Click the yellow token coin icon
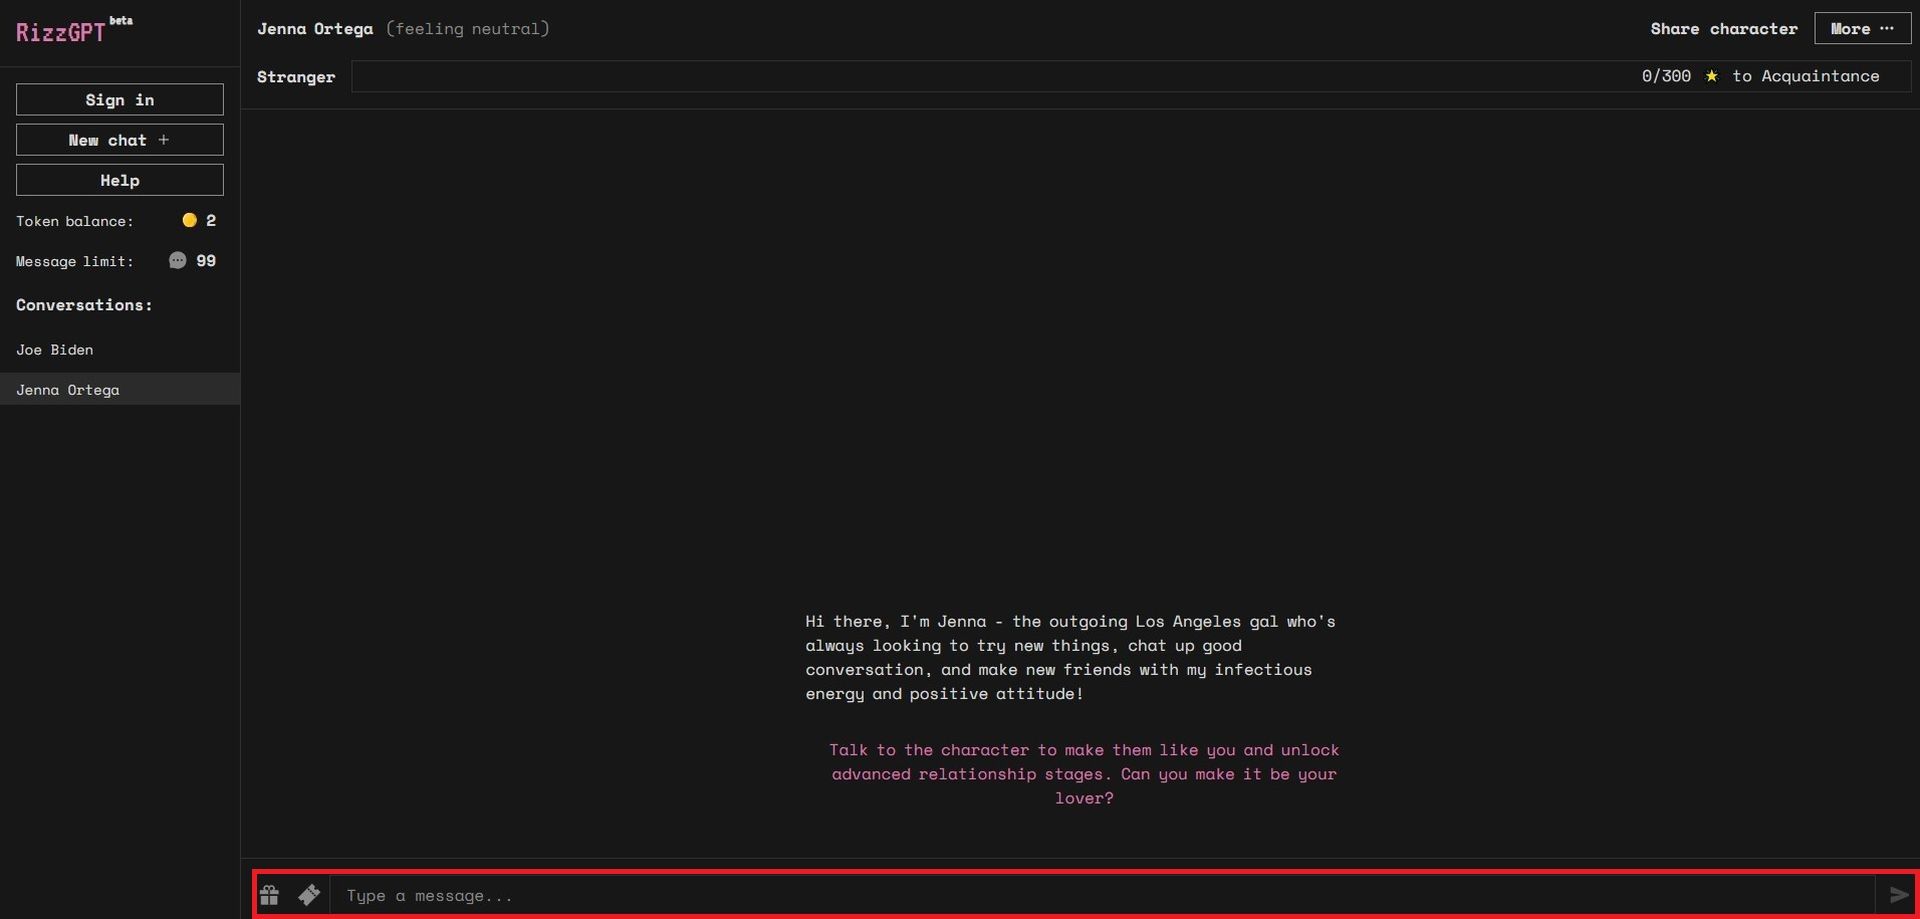This screenshot has height=919, width=1920. coord(189,220)
